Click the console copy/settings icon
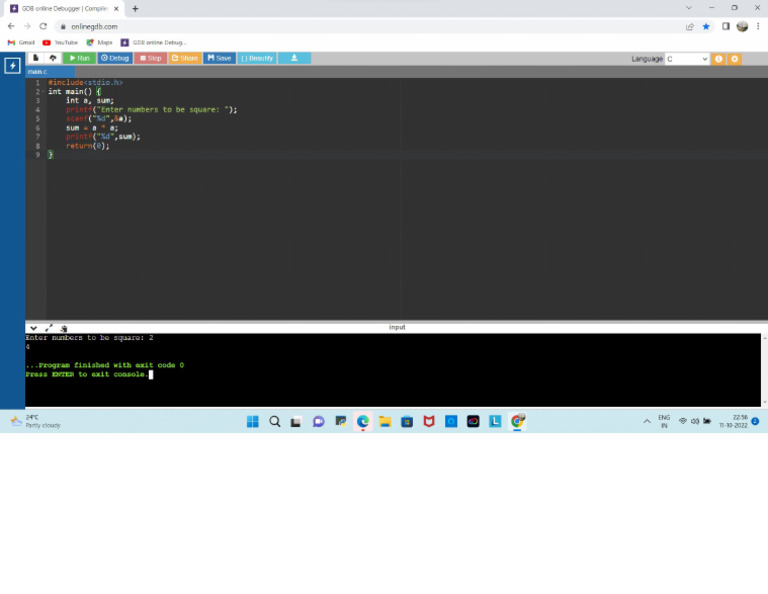 pos(64,328)
